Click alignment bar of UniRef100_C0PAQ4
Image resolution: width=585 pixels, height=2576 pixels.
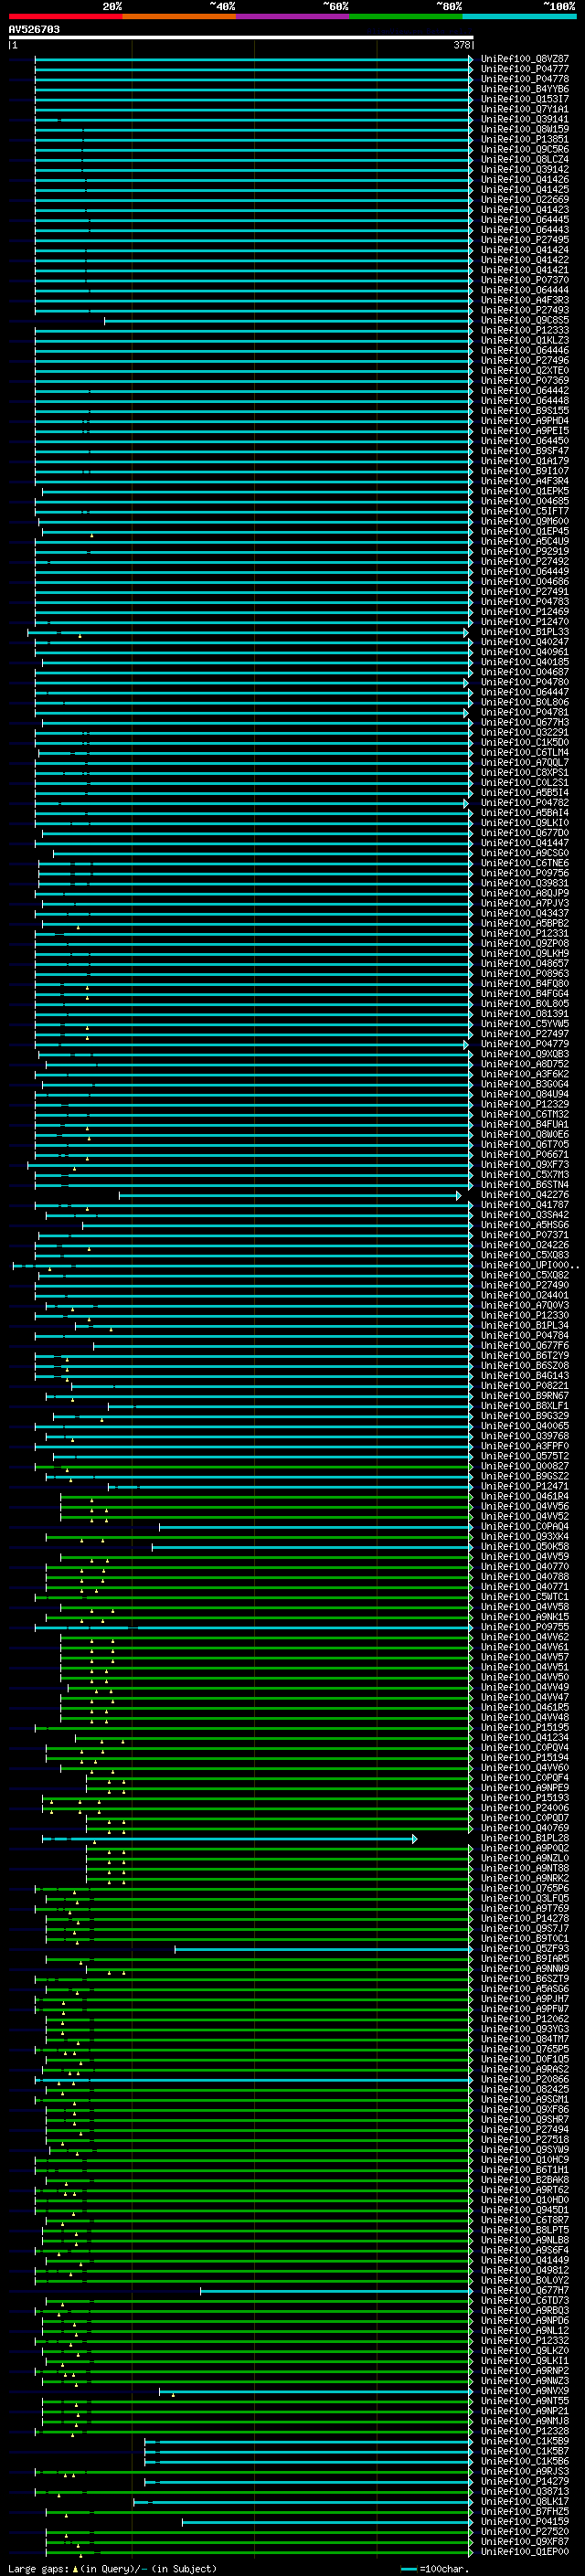point(316,1527)
